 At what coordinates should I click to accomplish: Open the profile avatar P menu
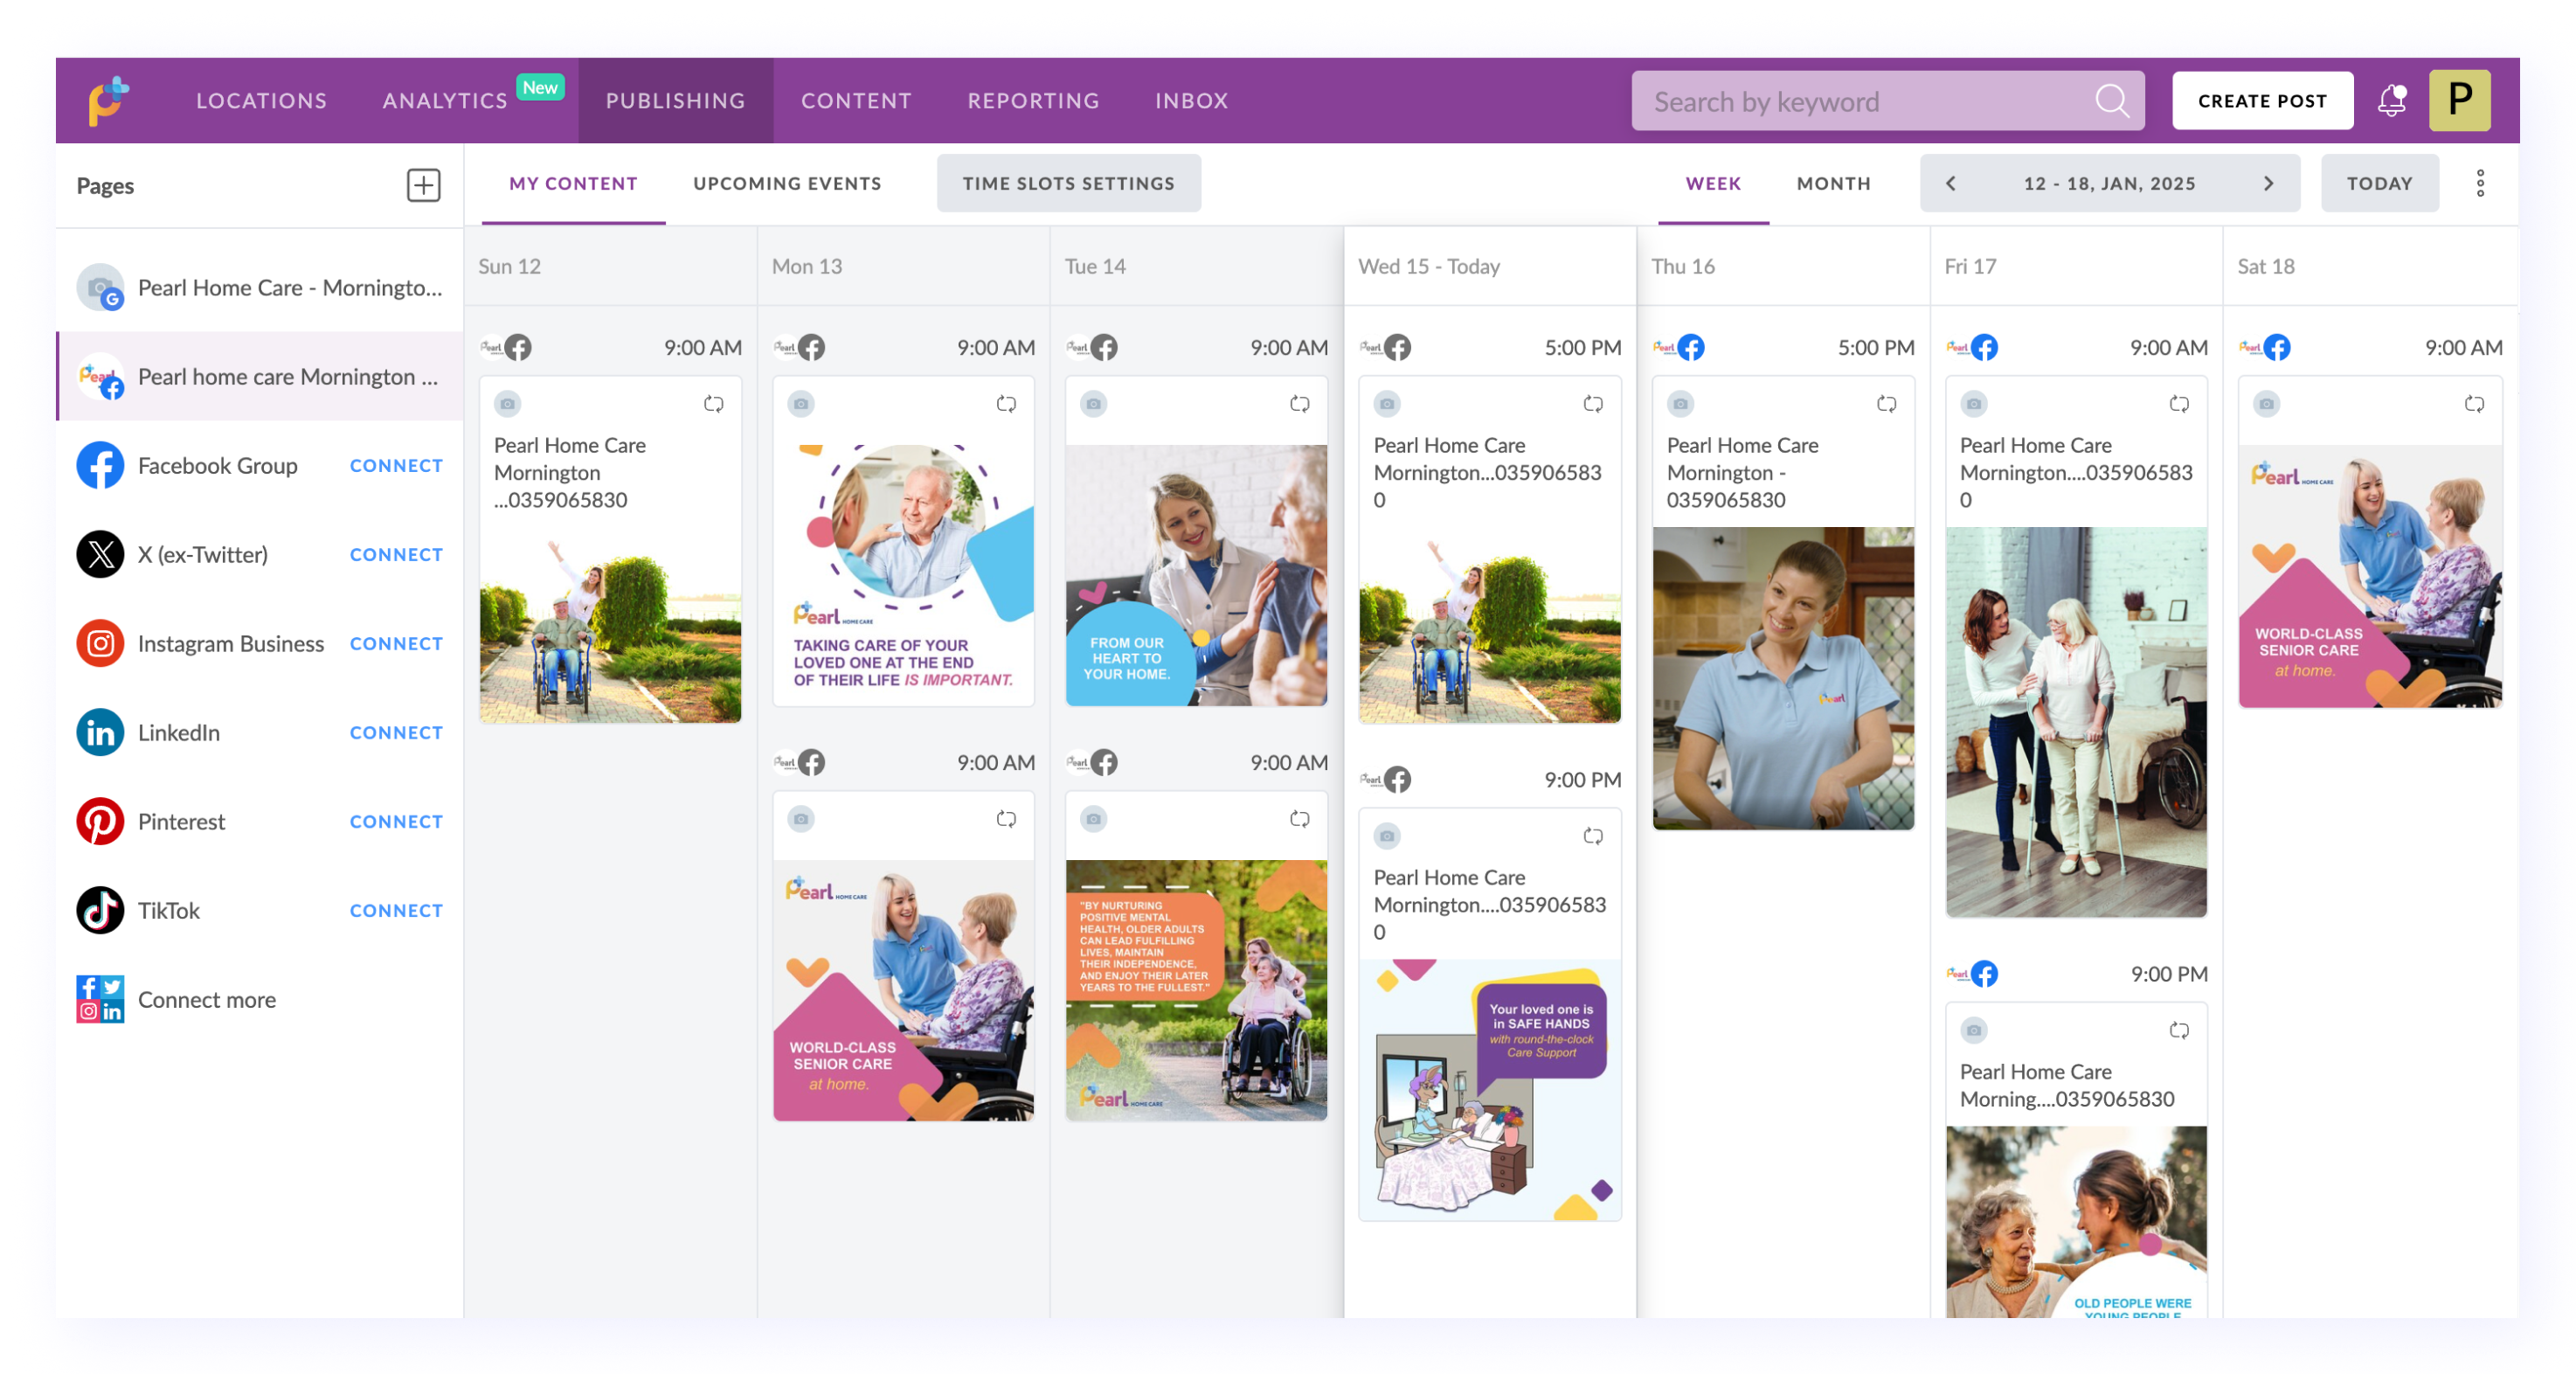[x=2459, y=100]
